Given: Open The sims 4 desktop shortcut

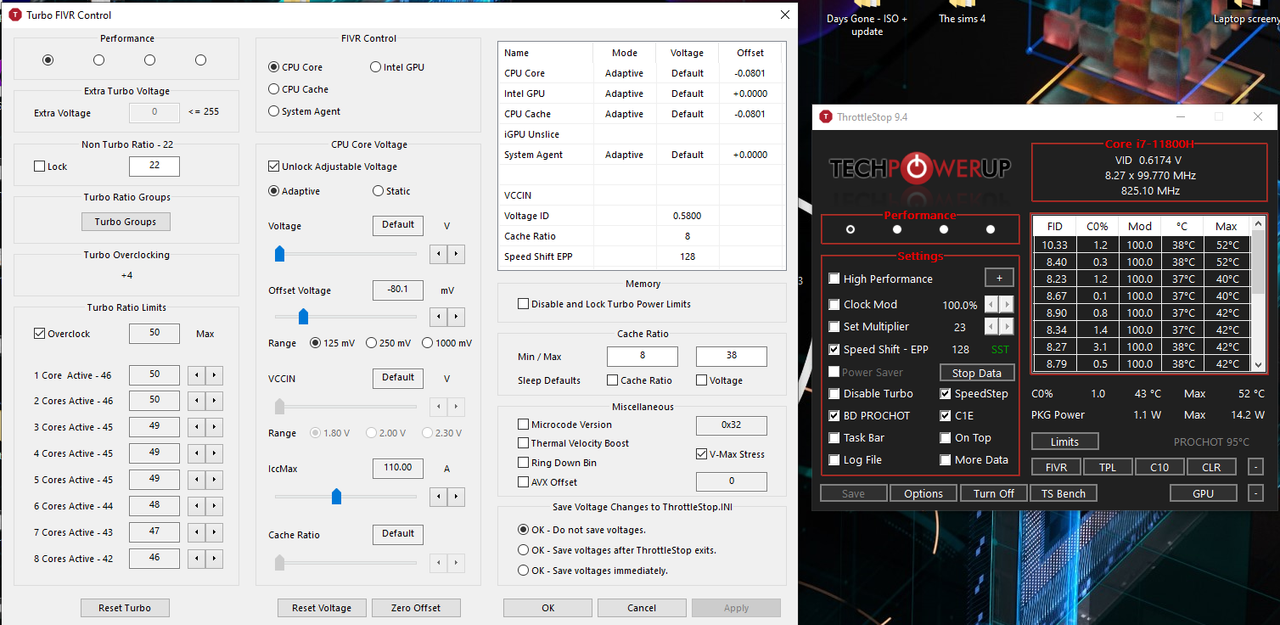Looking at the screenshot, I should (x=962, y=13).
